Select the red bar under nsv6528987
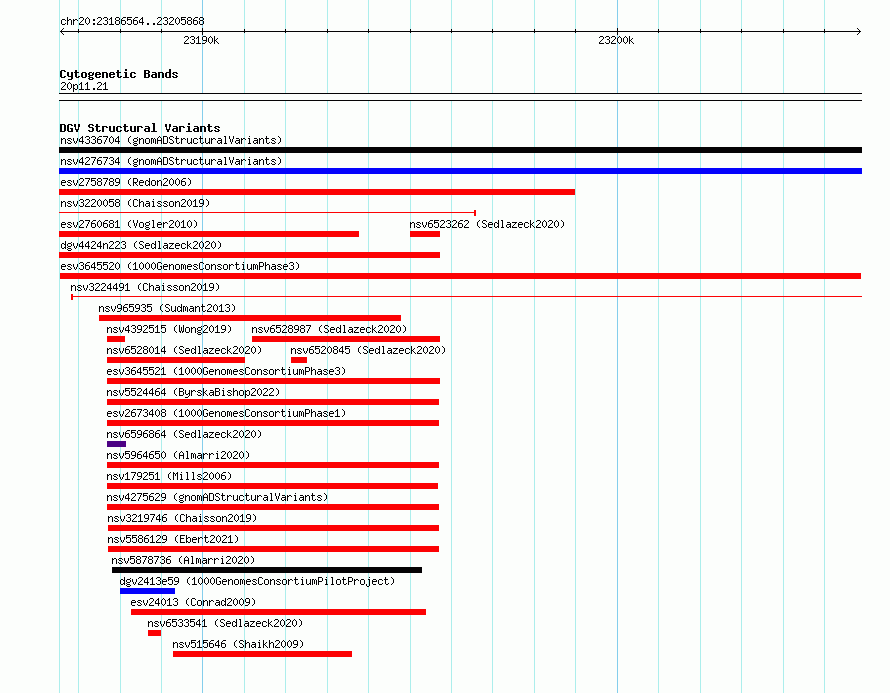The width and height of the screenshot is (890, 693). click(x=346, y=339)
